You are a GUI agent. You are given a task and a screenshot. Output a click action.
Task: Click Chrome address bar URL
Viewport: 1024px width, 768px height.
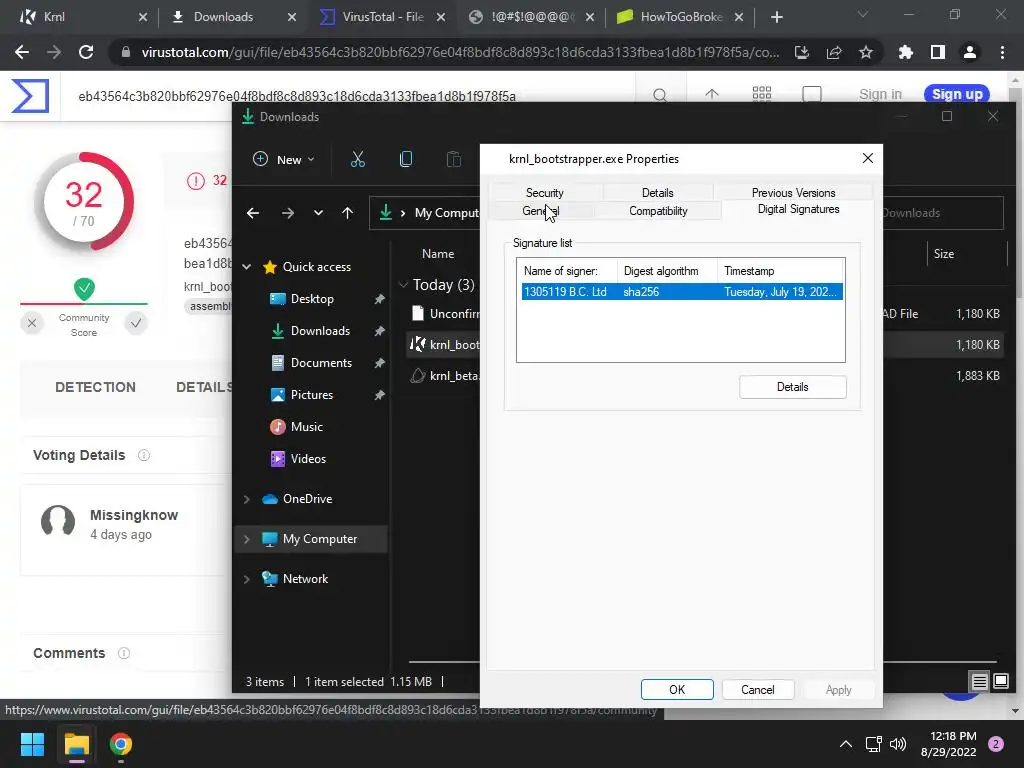coord(460,52)
